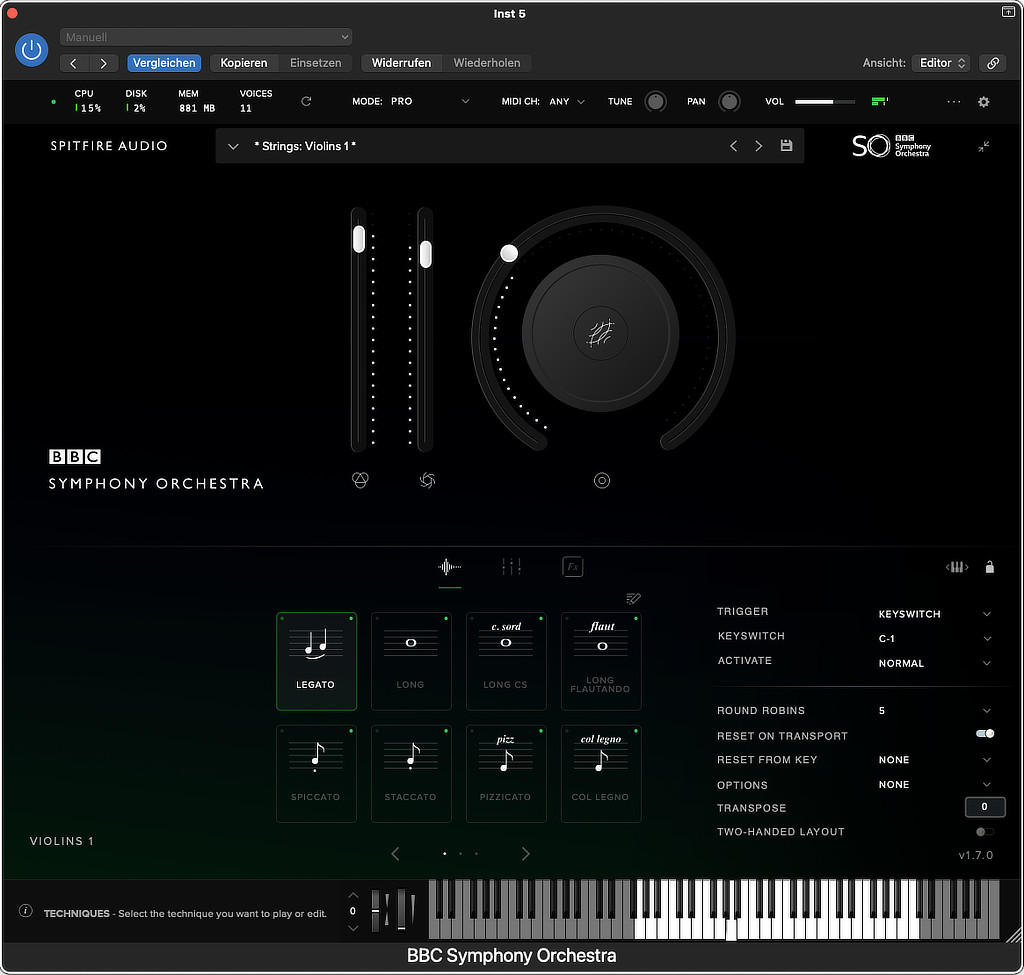Click the center emblem of the big knob

coord(601,334)
